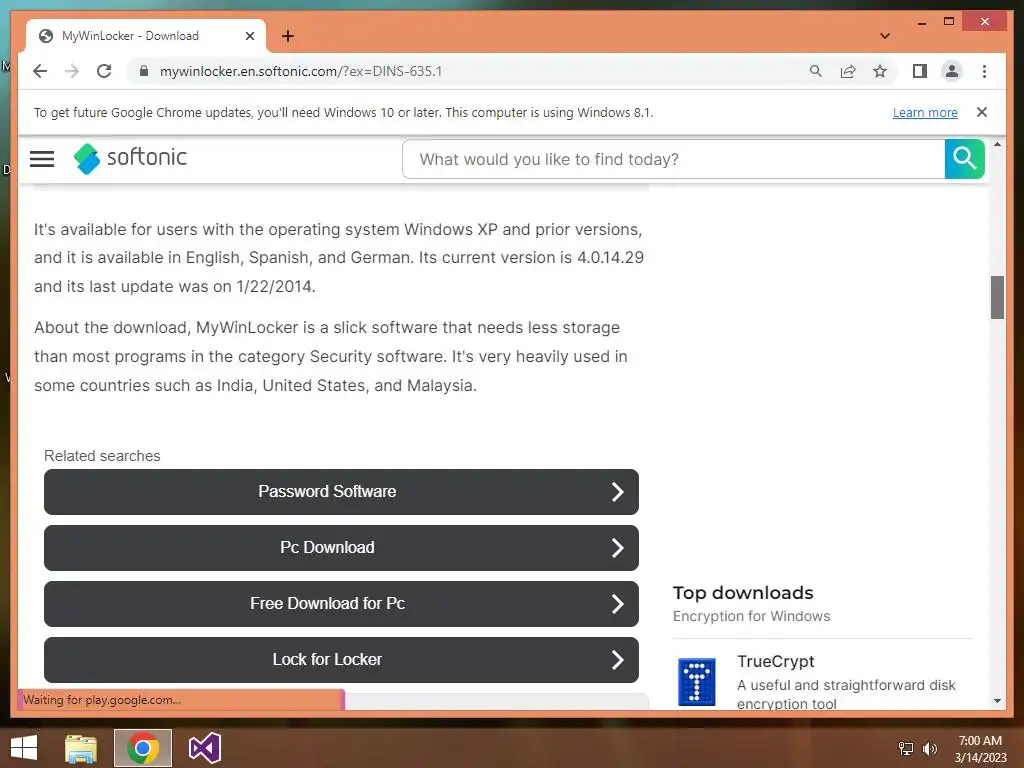Open Learn more about Chrome updates
Screen dimensions: 1024x768
pos(925,112)
